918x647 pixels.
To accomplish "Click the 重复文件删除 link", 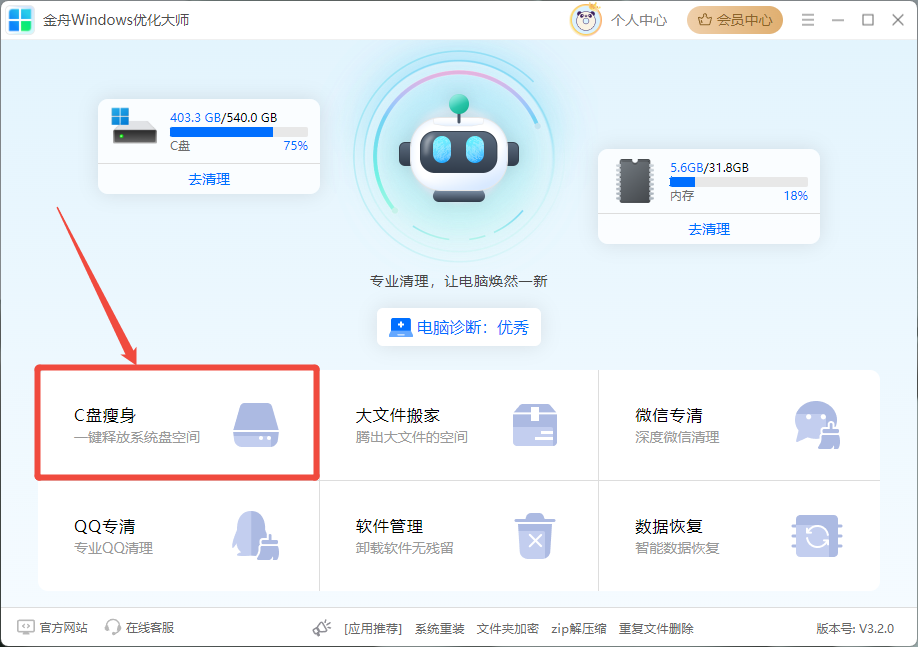I will pyautogui.click(x=656, y=628).
